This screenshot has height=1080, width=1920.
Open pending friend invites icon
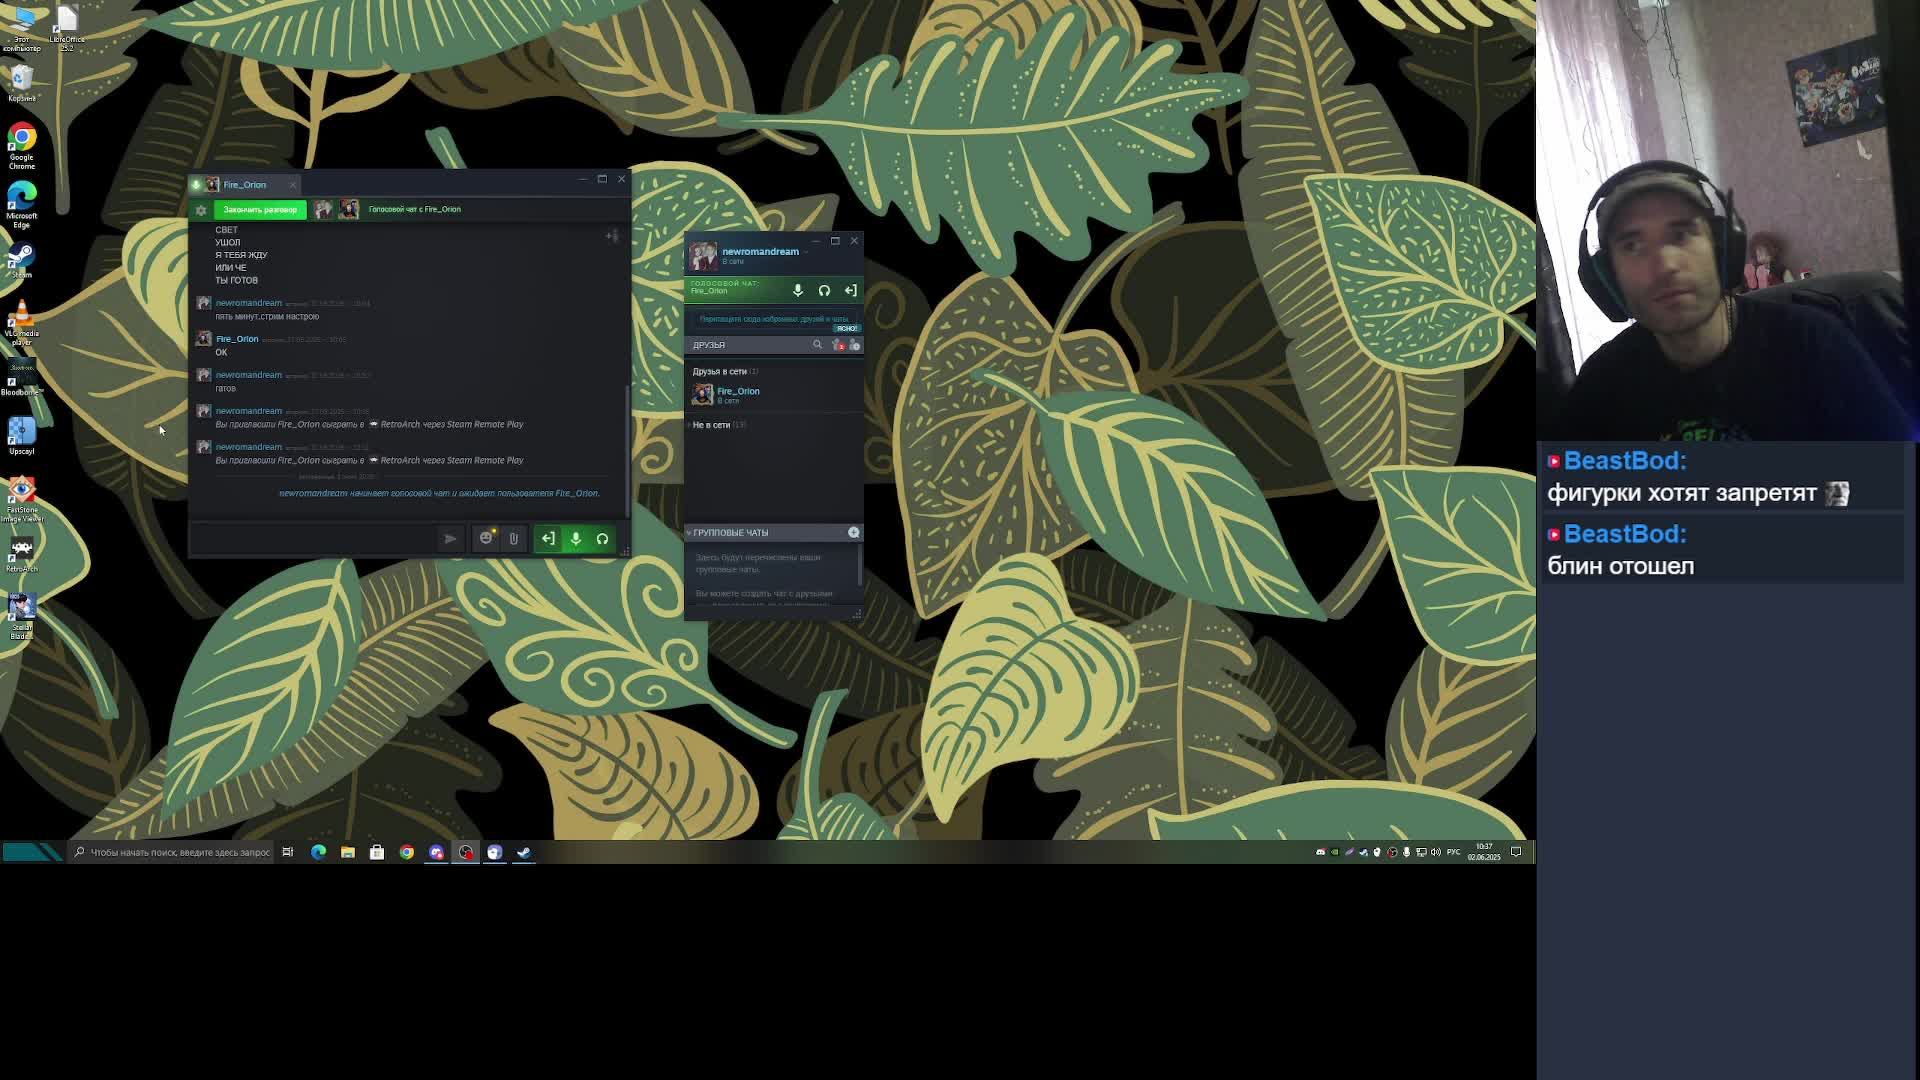(838, 345)
